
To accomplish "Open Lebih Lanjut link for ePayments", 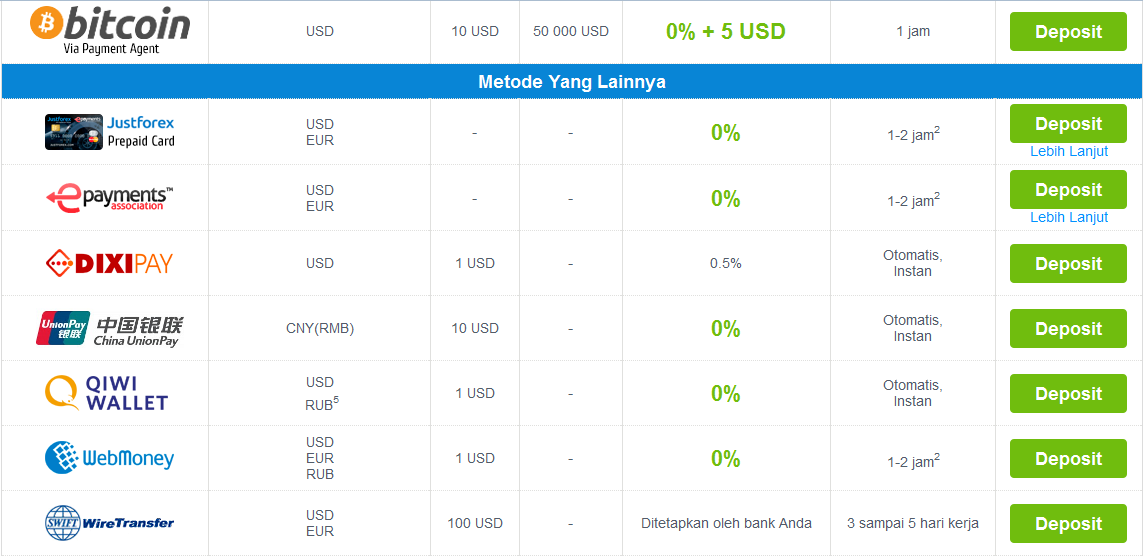I will click(1069, 218).
